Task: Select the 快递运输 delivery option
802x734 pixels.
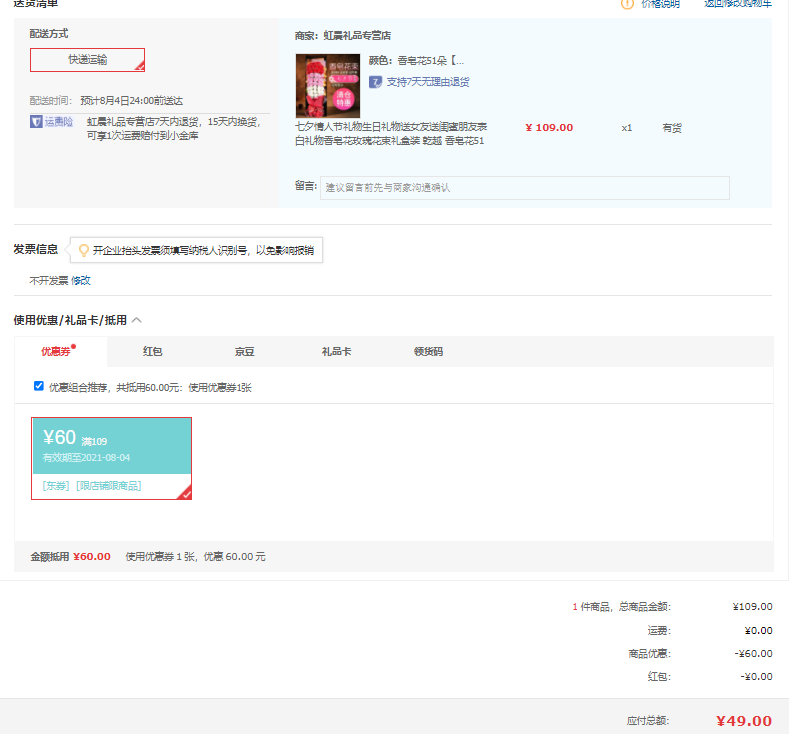Action: tap(87, 60)
